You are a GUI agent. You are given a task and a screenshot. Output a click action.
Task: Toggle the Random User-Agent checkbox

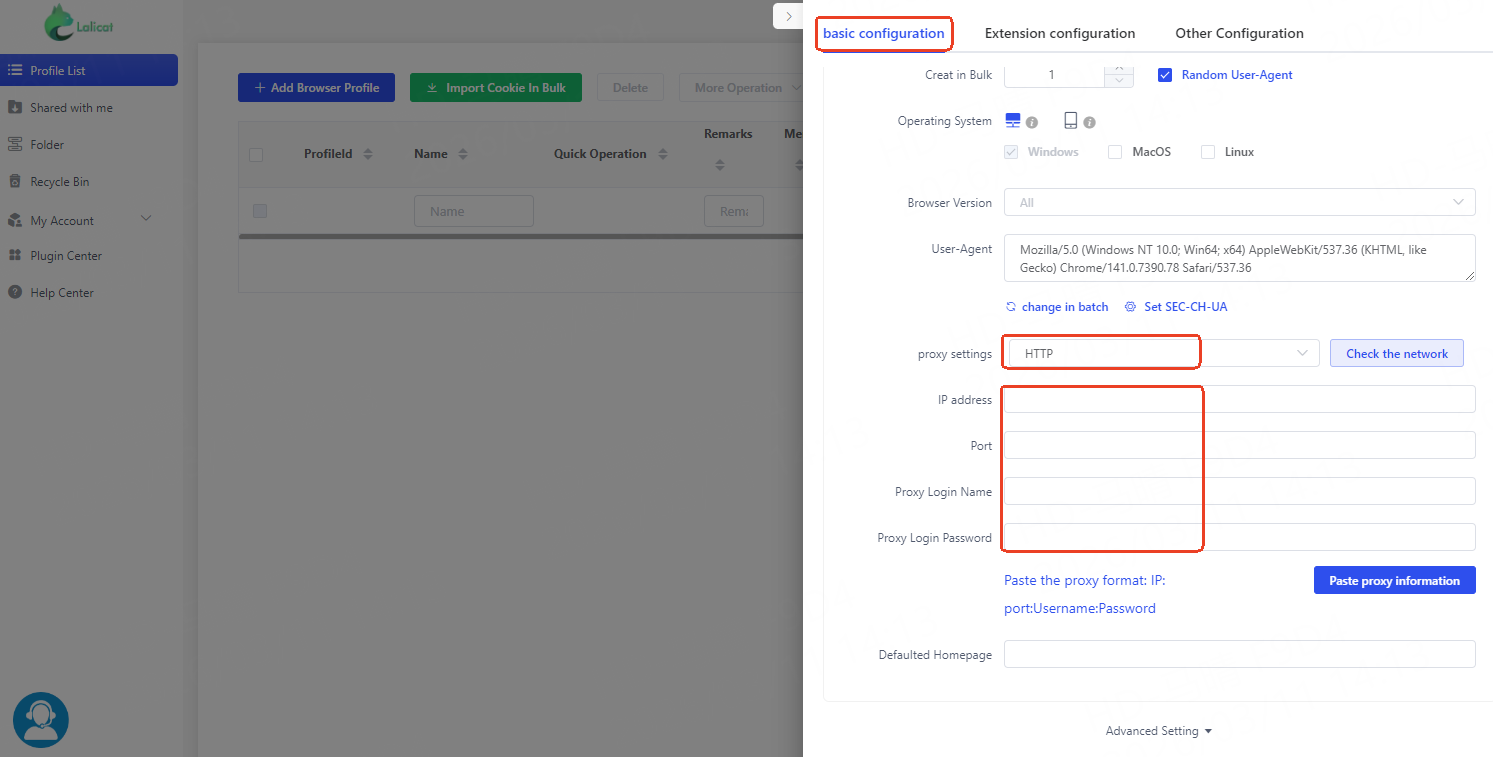point(1164,75)
